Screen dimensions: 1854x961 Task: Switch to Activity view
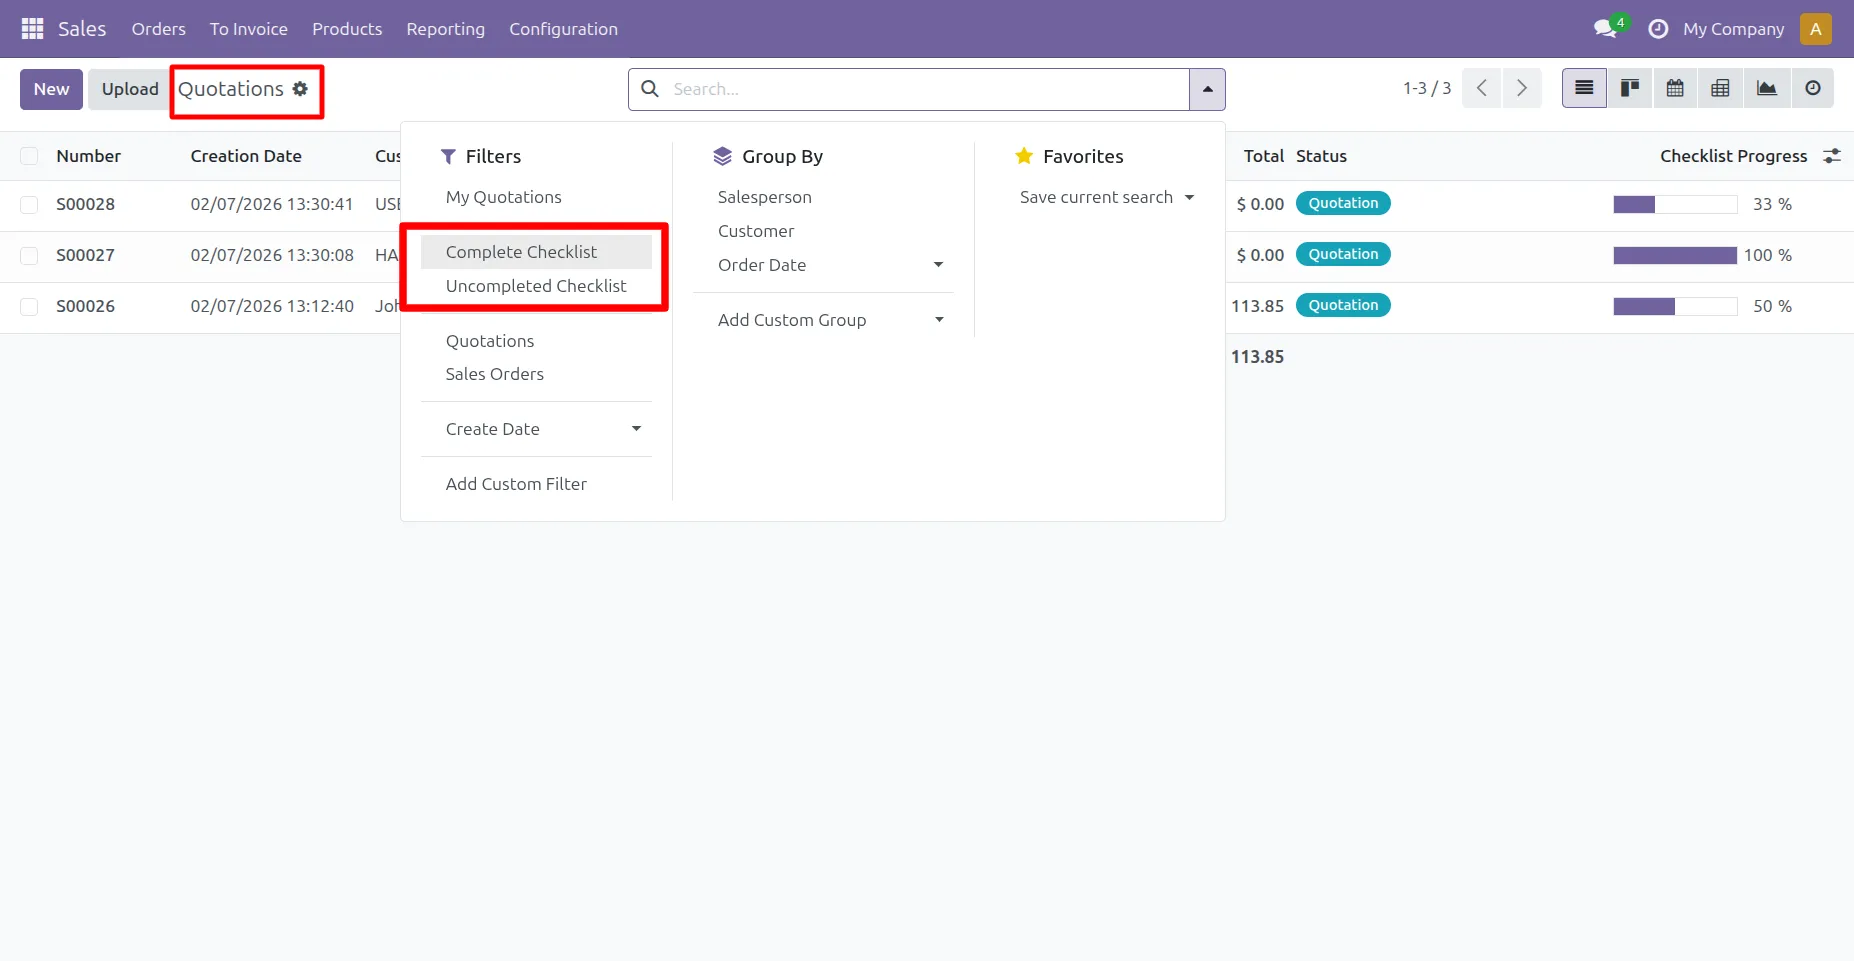point(1812,89)
